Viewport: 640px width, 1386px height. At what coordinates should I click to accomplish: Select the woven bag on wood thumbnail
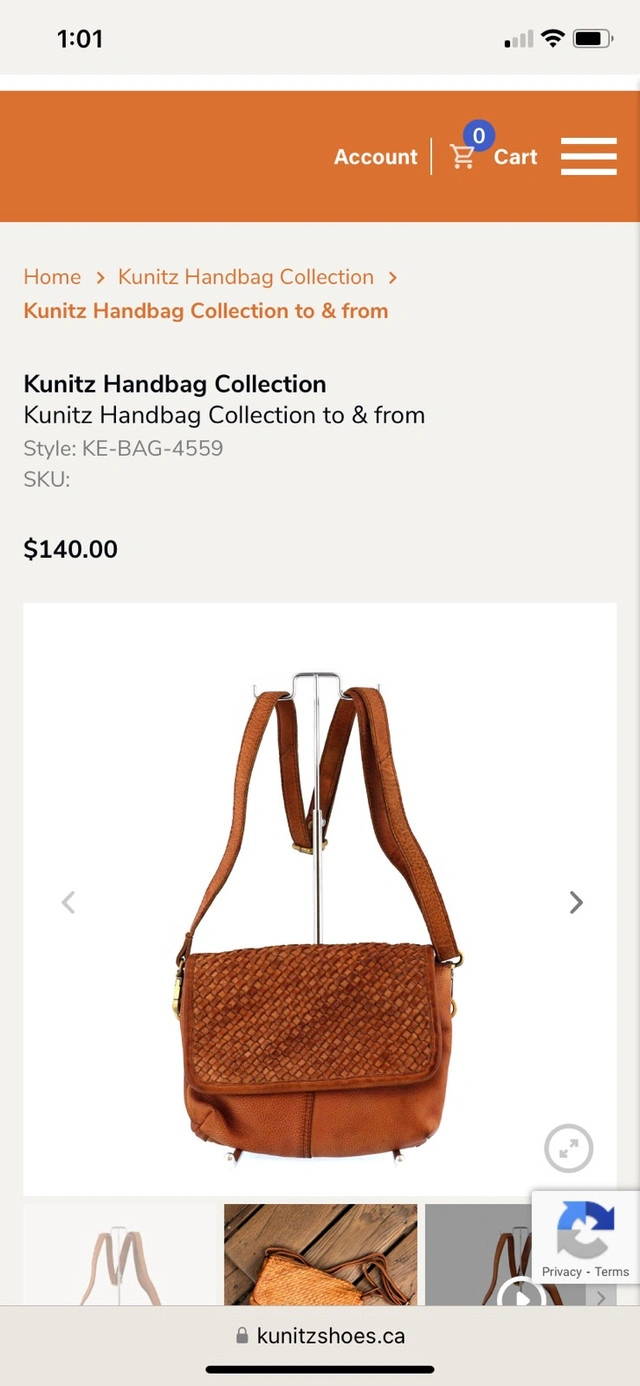click(320, 1254)
